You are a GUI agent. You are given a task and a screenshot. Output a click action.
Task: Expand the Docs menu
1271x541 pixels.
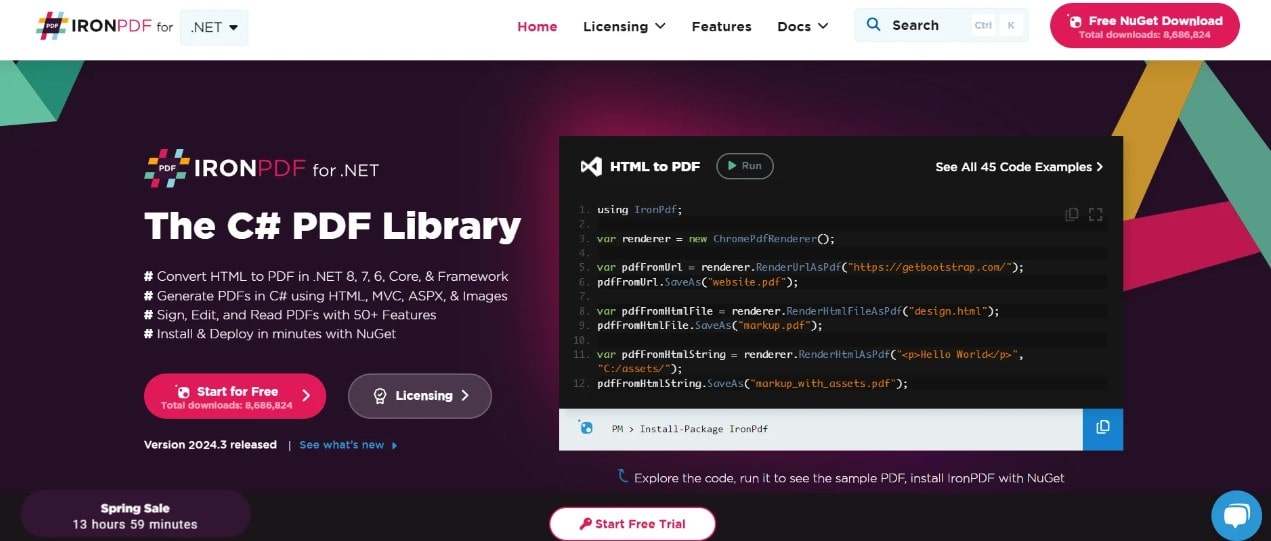[x=803, y=27]
